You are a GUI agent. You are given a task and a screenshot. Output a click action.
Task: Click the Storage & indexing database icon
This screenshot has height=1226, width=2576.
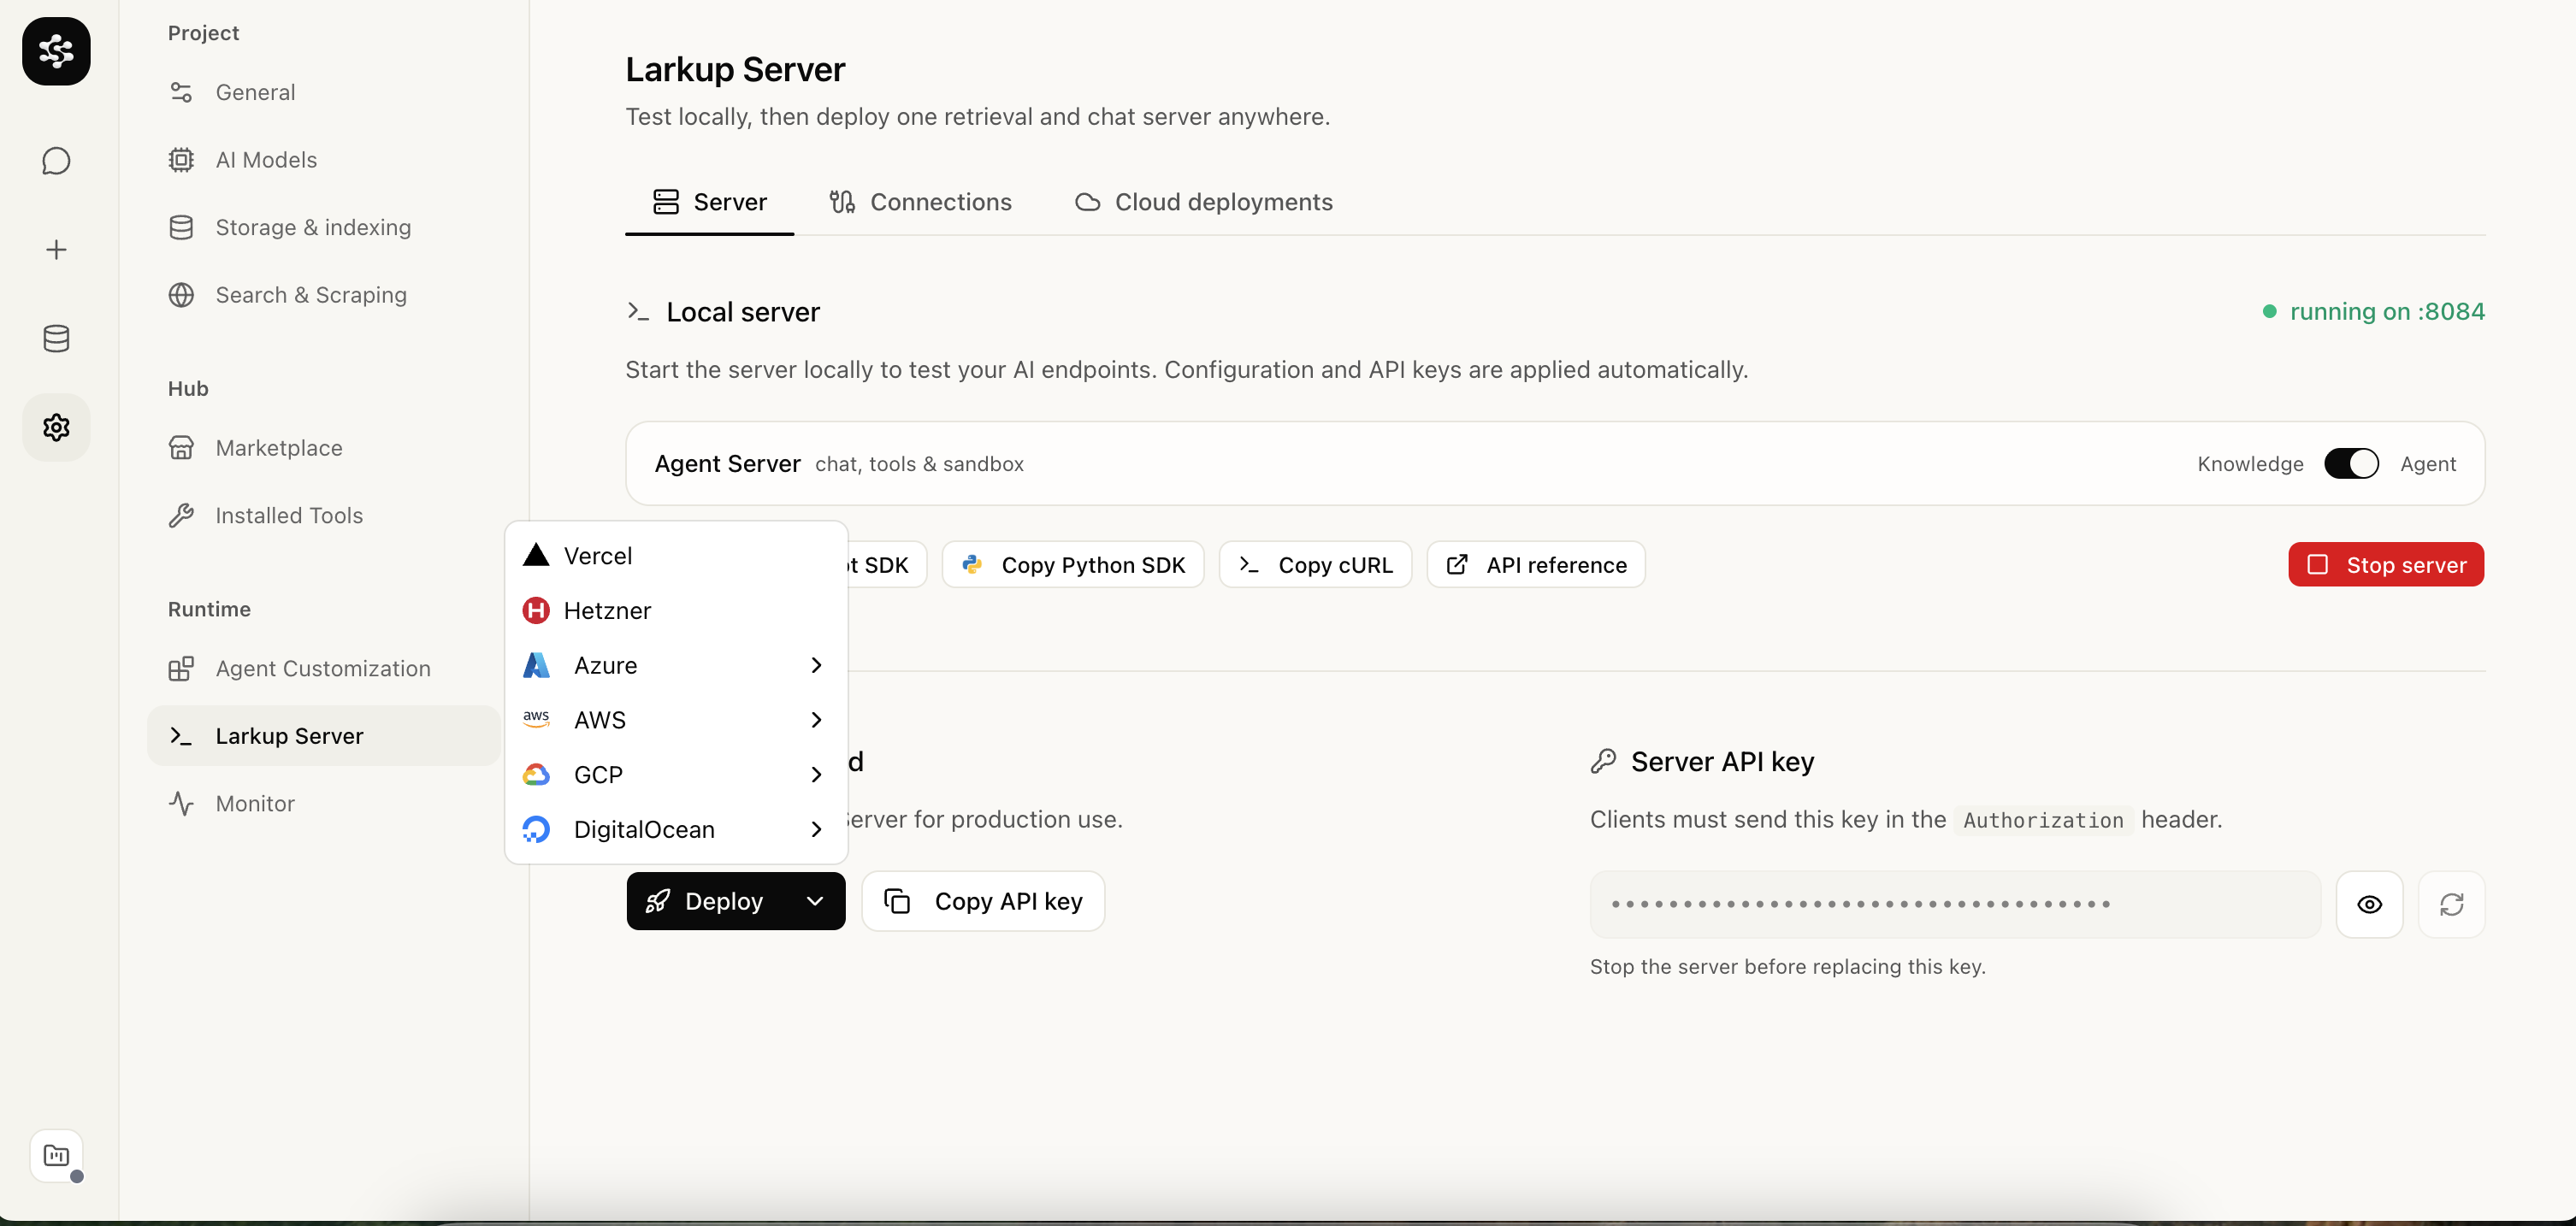click(x=181, y=228)
